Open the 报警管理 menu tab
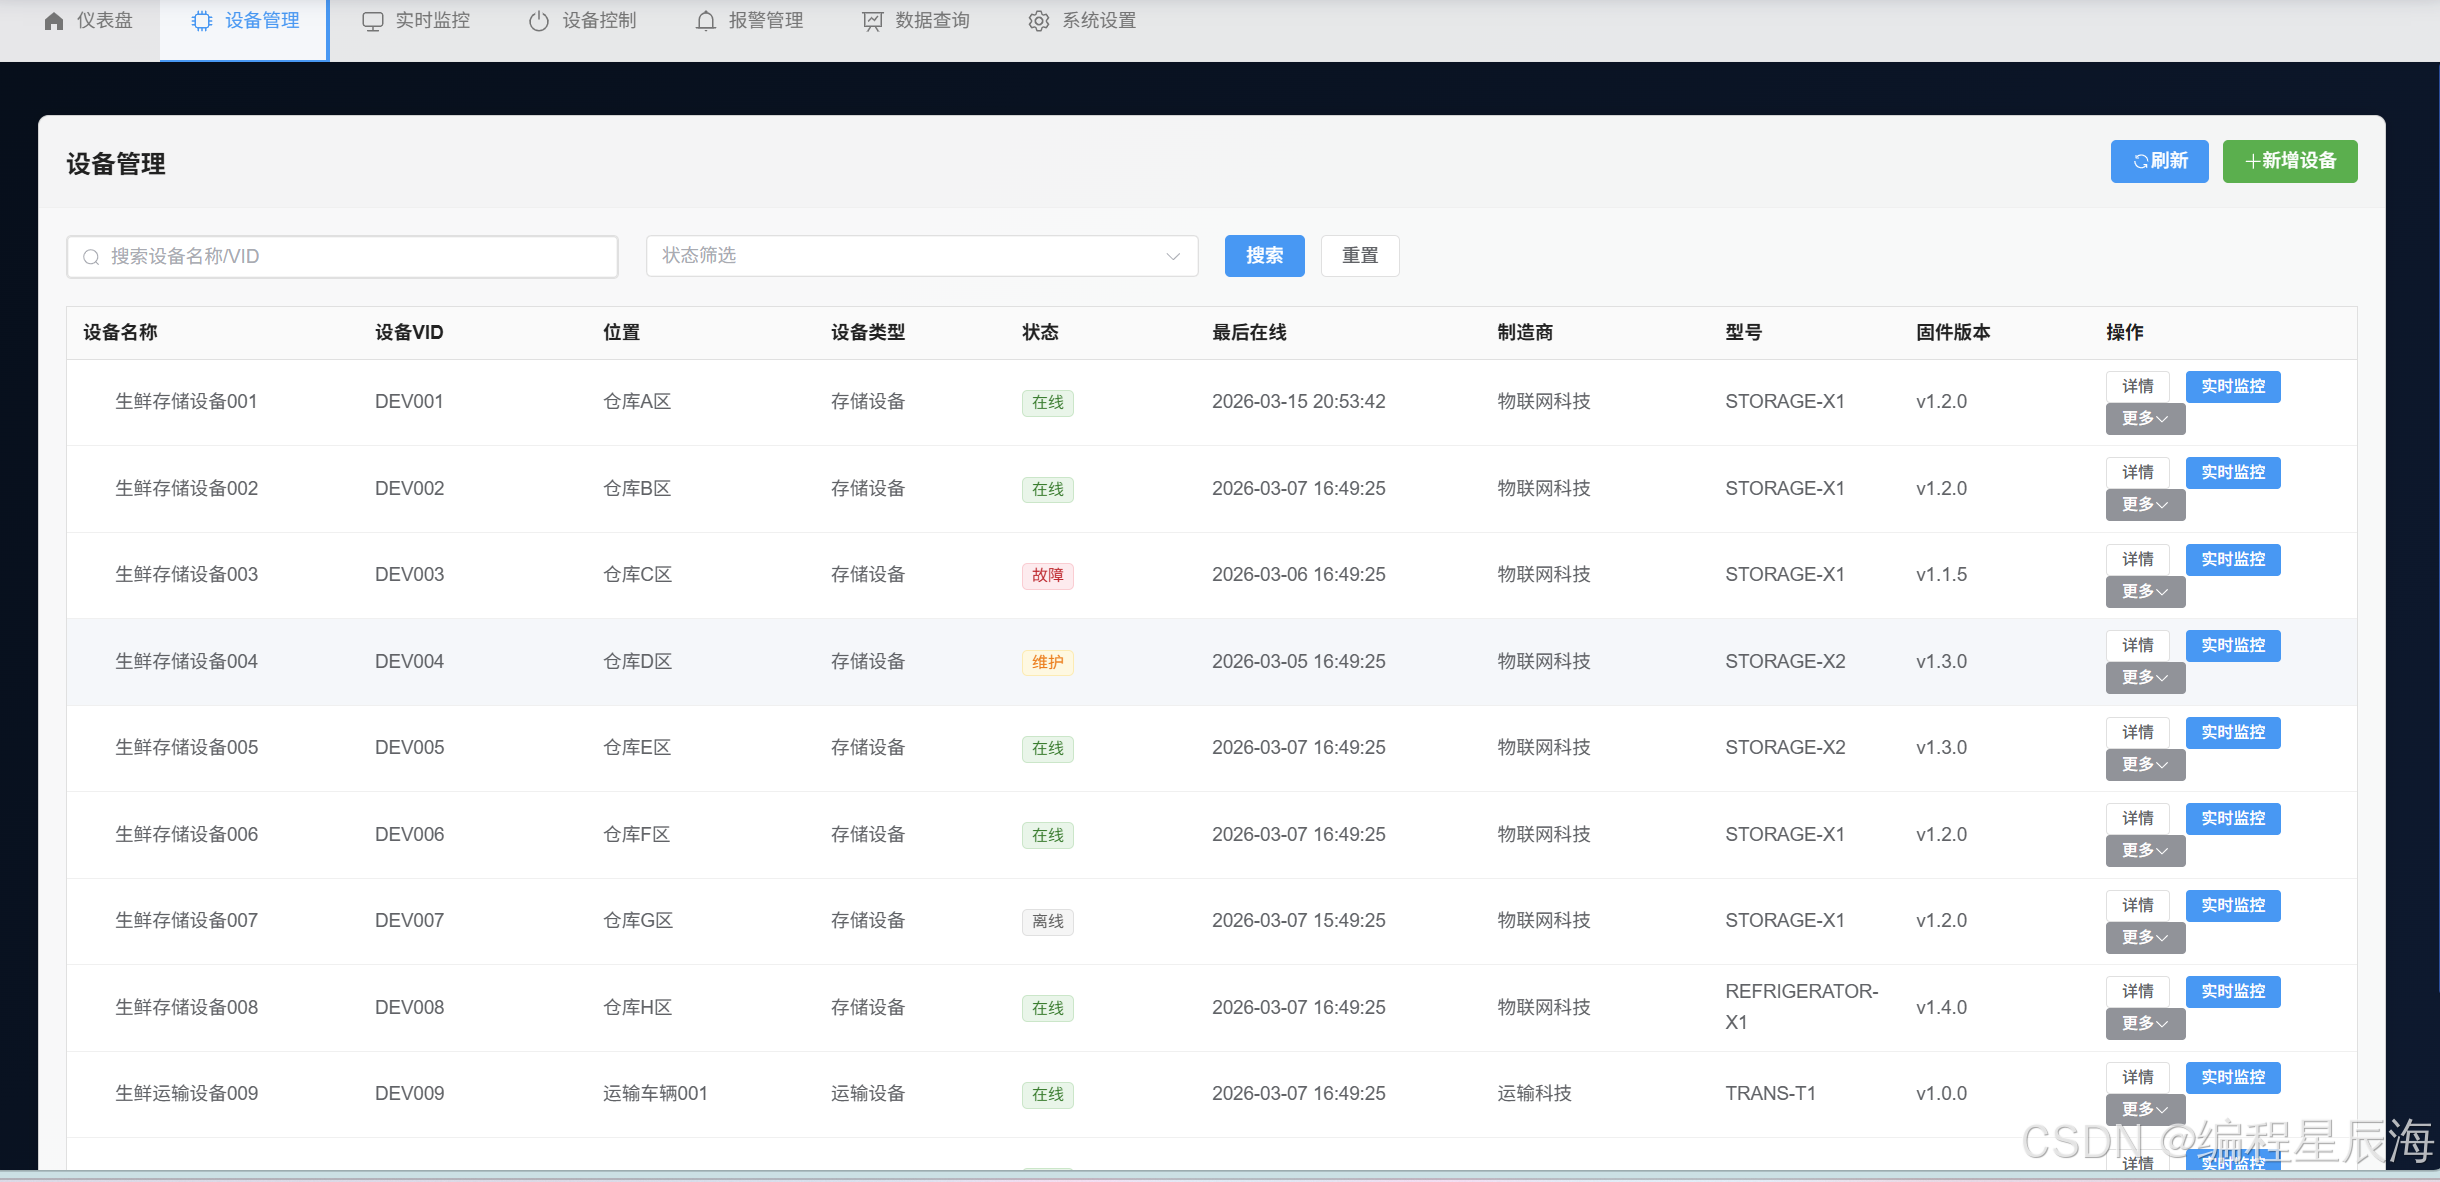2440x1182 pixels. (765, 21)
